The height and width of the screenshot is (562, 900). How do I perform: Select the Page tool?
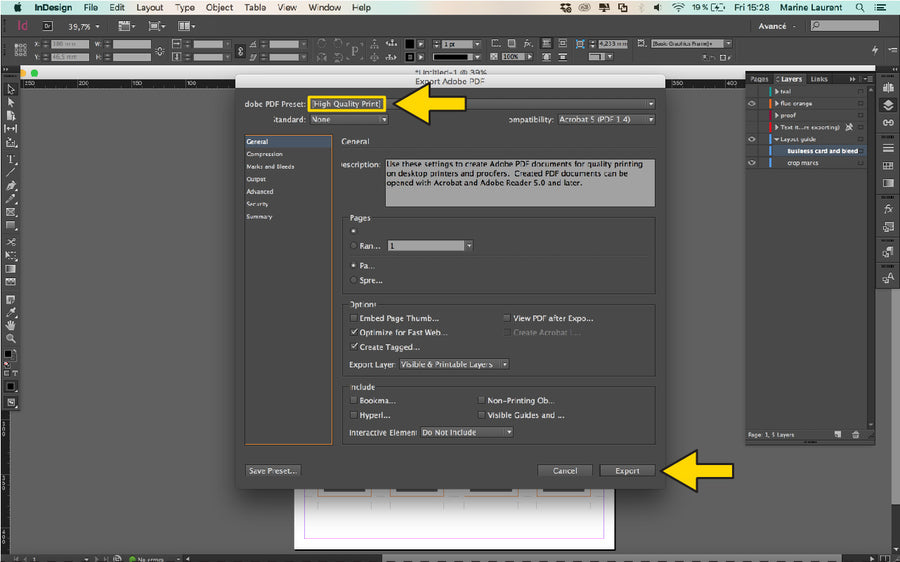[x=10, y=115]
